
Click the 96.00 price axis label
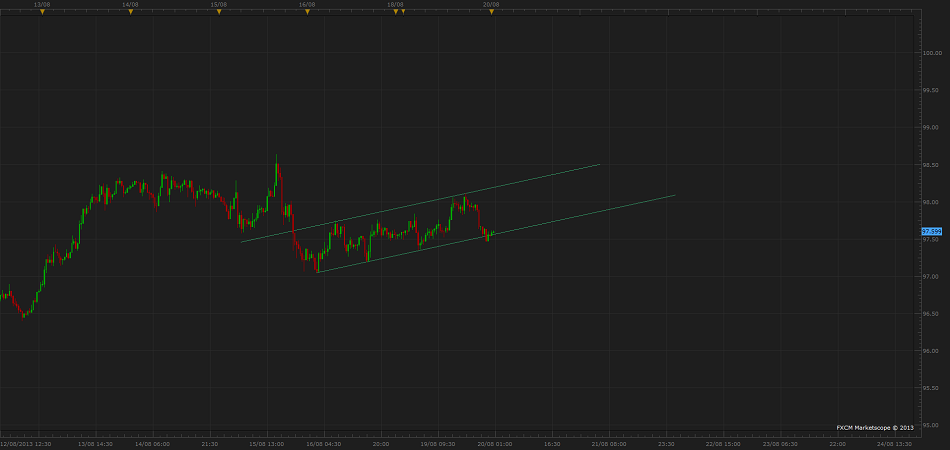[x=931, y=351]
